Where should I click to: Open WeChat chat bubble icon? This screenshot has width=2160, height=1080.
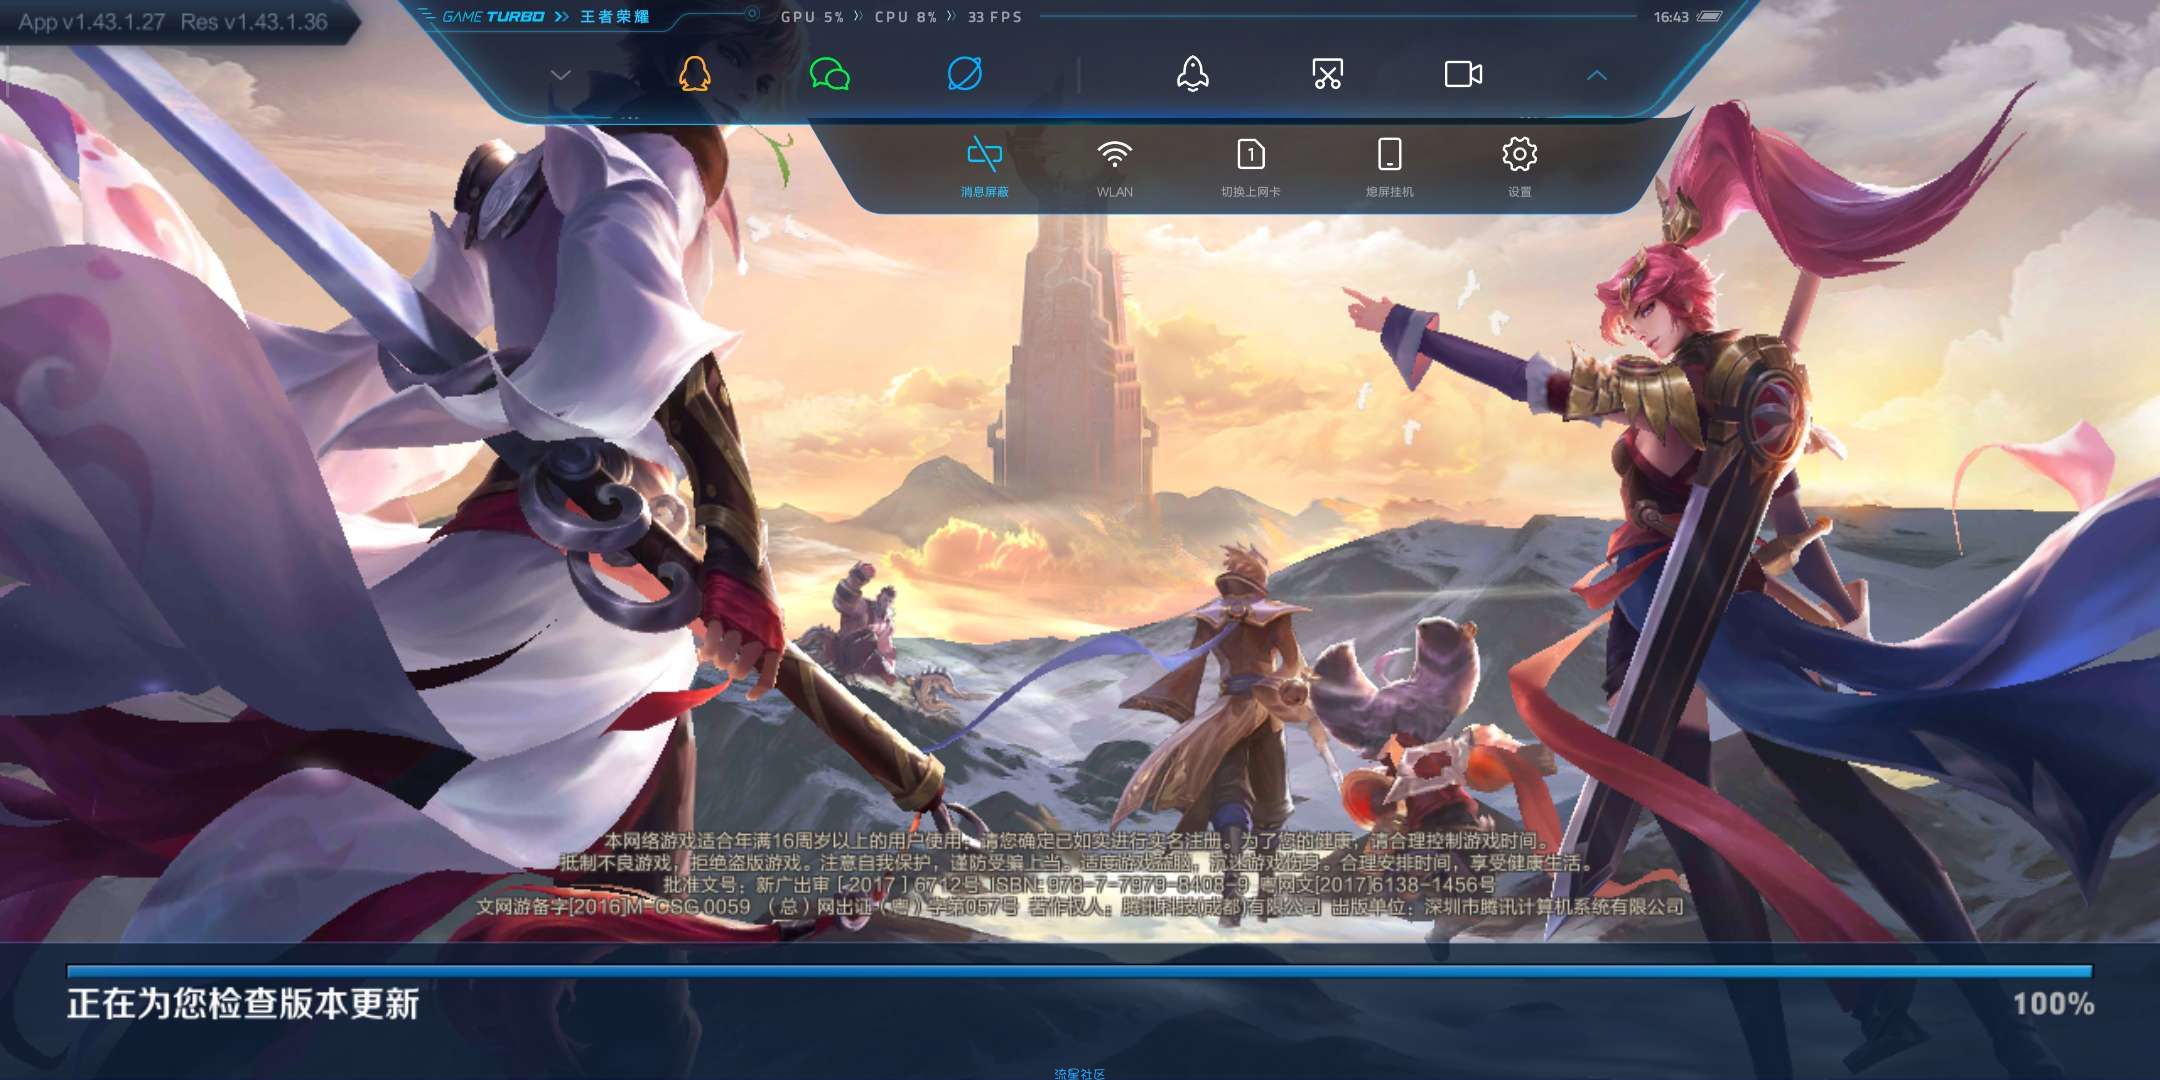pyautogui.click(x=830, y=74)
